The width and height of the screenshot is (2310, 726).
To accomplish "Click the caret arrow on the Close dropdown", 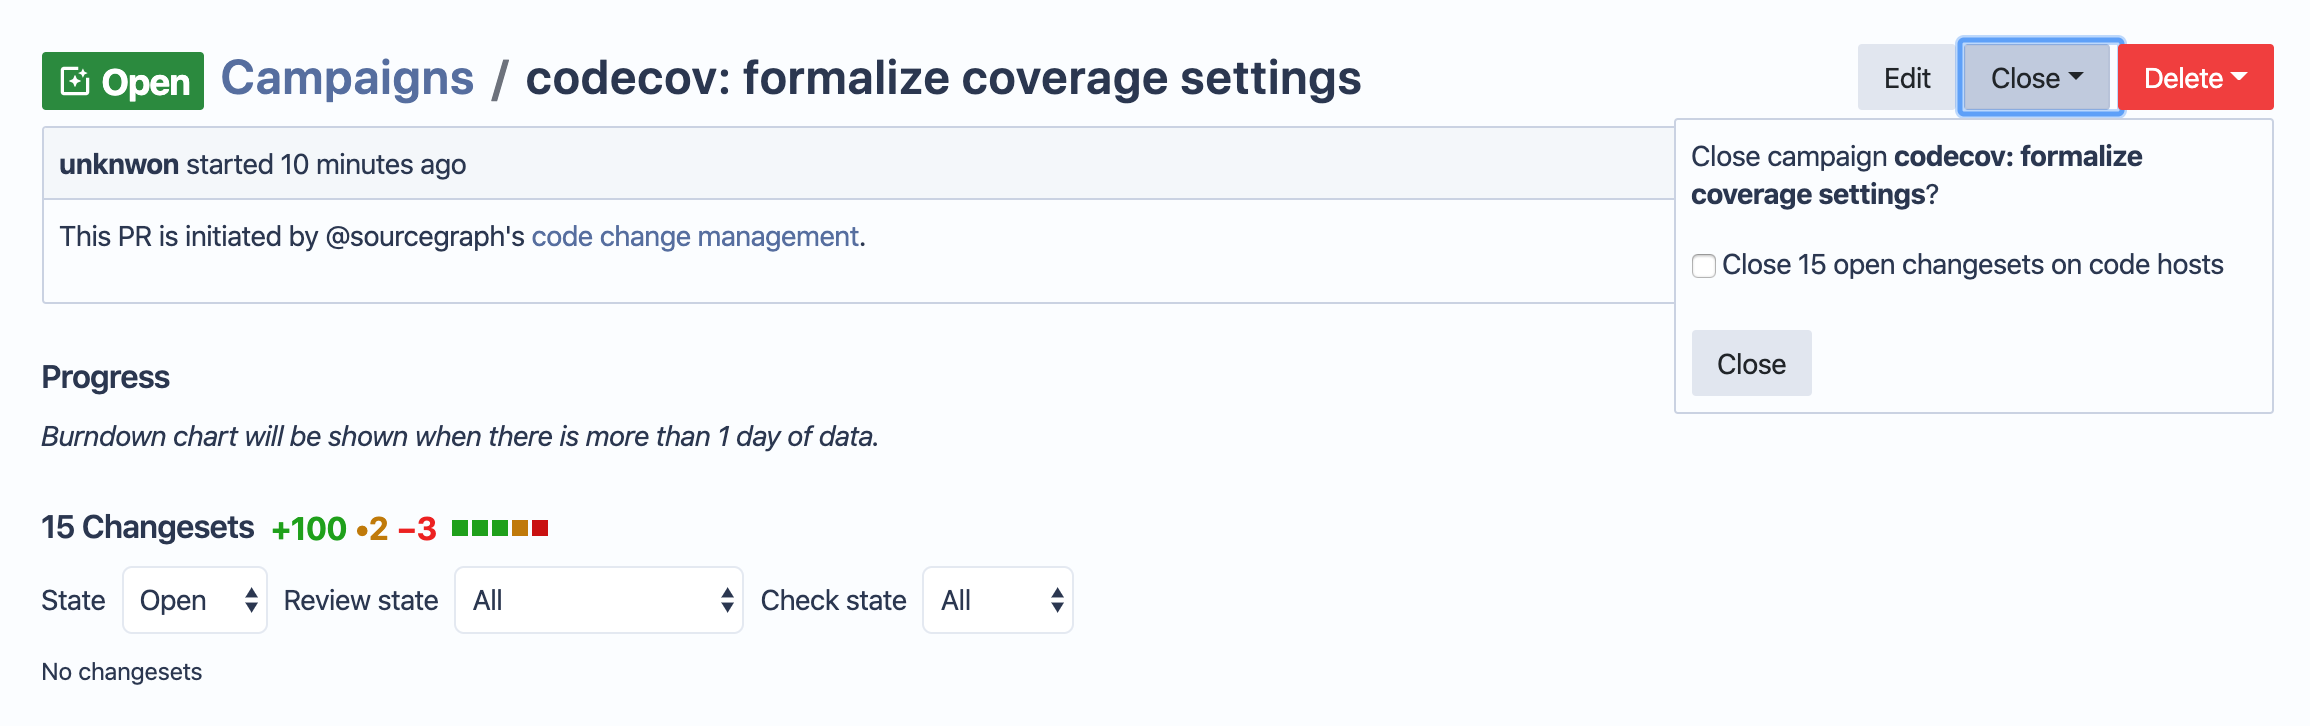I will (2076, 77).
